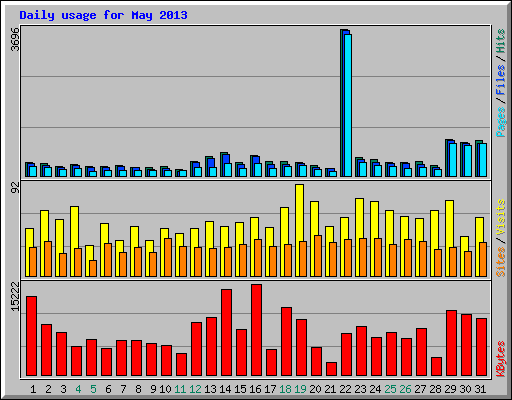Click the day 18 label
The image size is (512, 400).
click(285, 389)
